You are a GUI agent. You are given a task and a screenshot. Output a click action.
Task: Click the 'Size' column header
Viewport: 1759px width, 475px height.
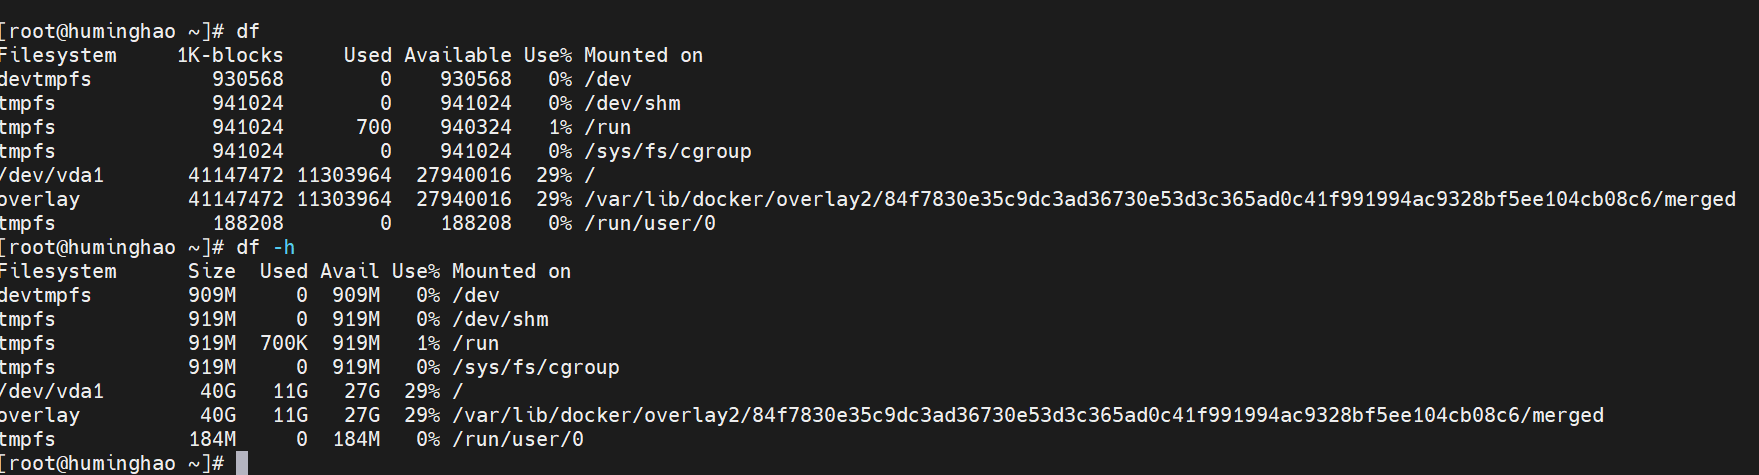click(212, 271)
